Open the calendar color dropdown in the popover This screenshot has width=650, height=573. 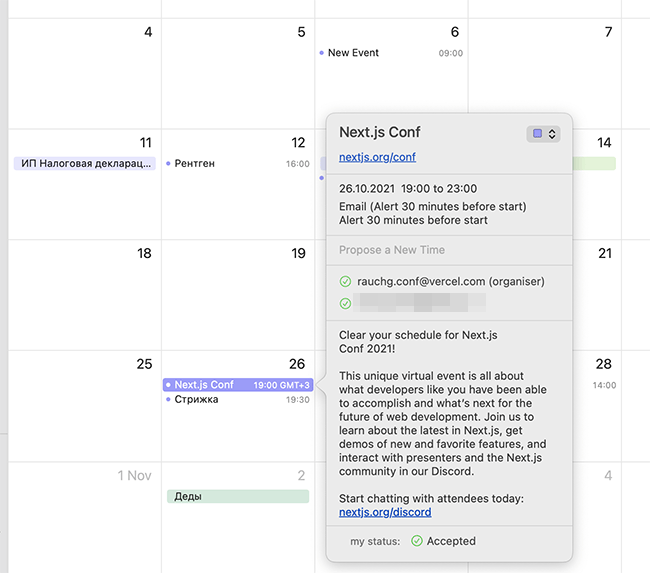[x=543, y=134]
